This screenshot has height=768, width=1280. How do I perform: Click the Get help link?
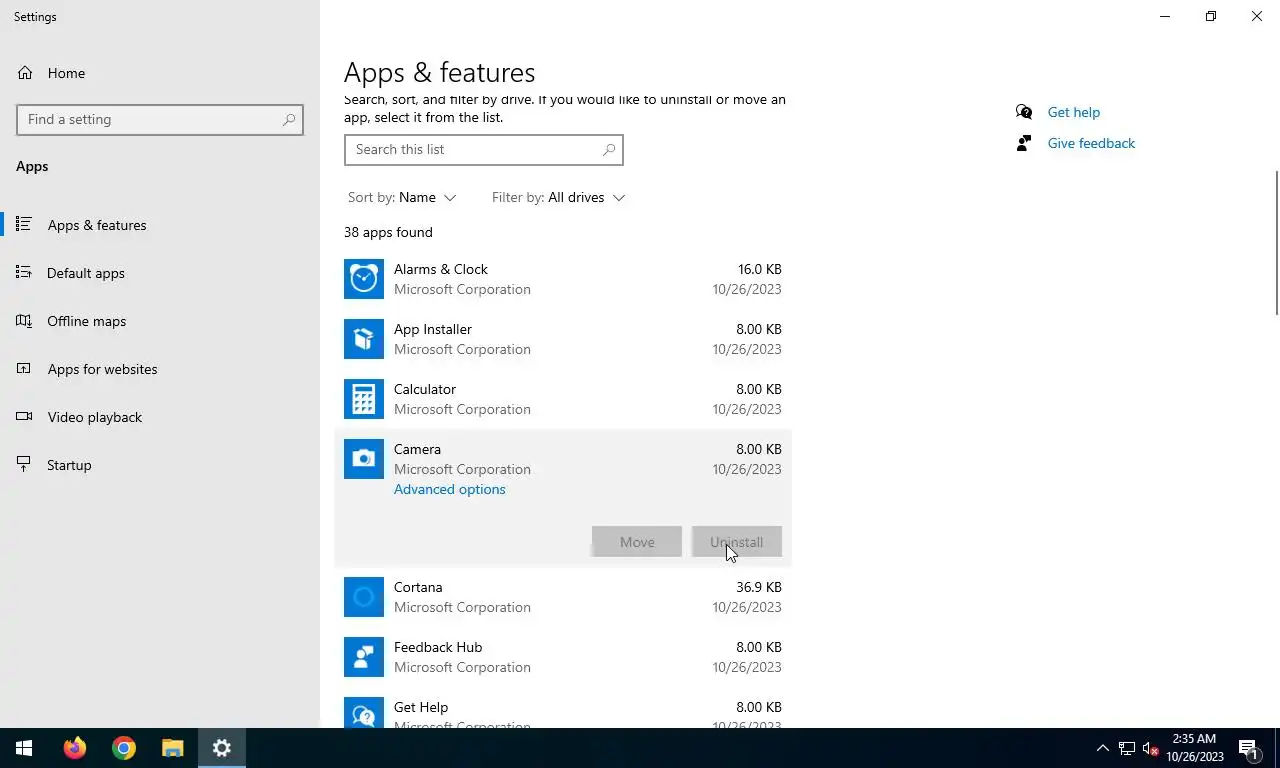[x=1073, y=112]
